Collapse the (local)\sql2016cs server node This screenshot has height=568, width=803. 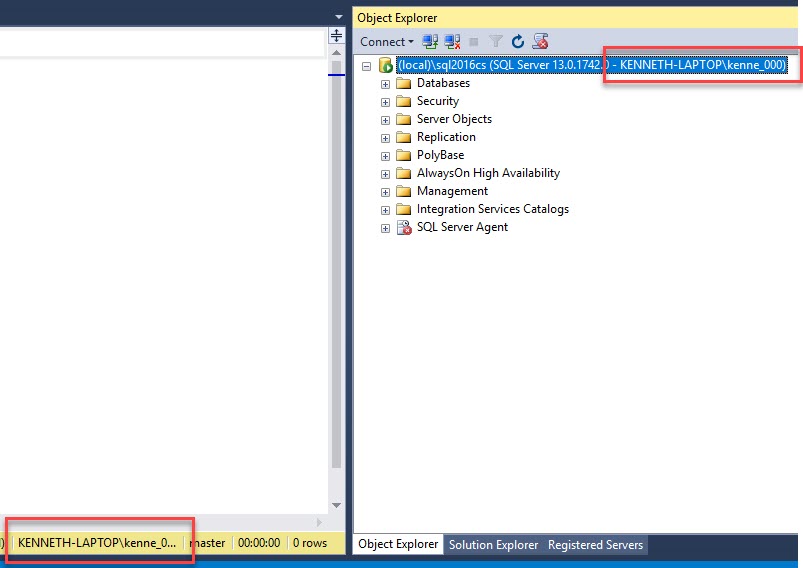point(367,66)
